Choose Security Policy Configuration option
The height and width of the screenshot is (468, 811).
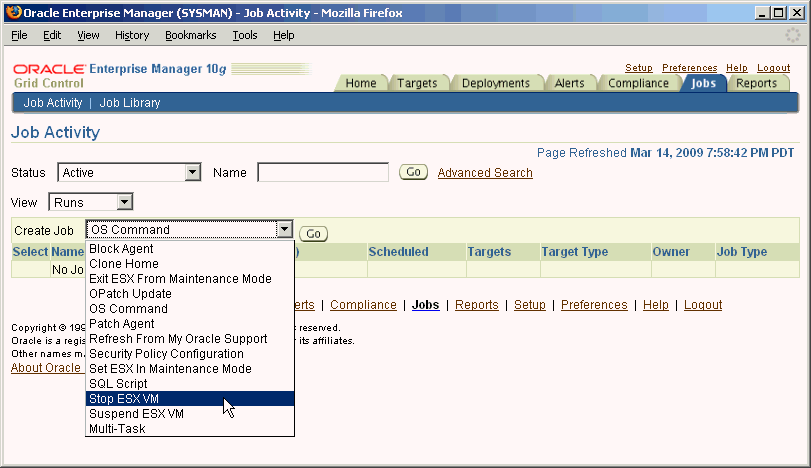coord(190,354)
